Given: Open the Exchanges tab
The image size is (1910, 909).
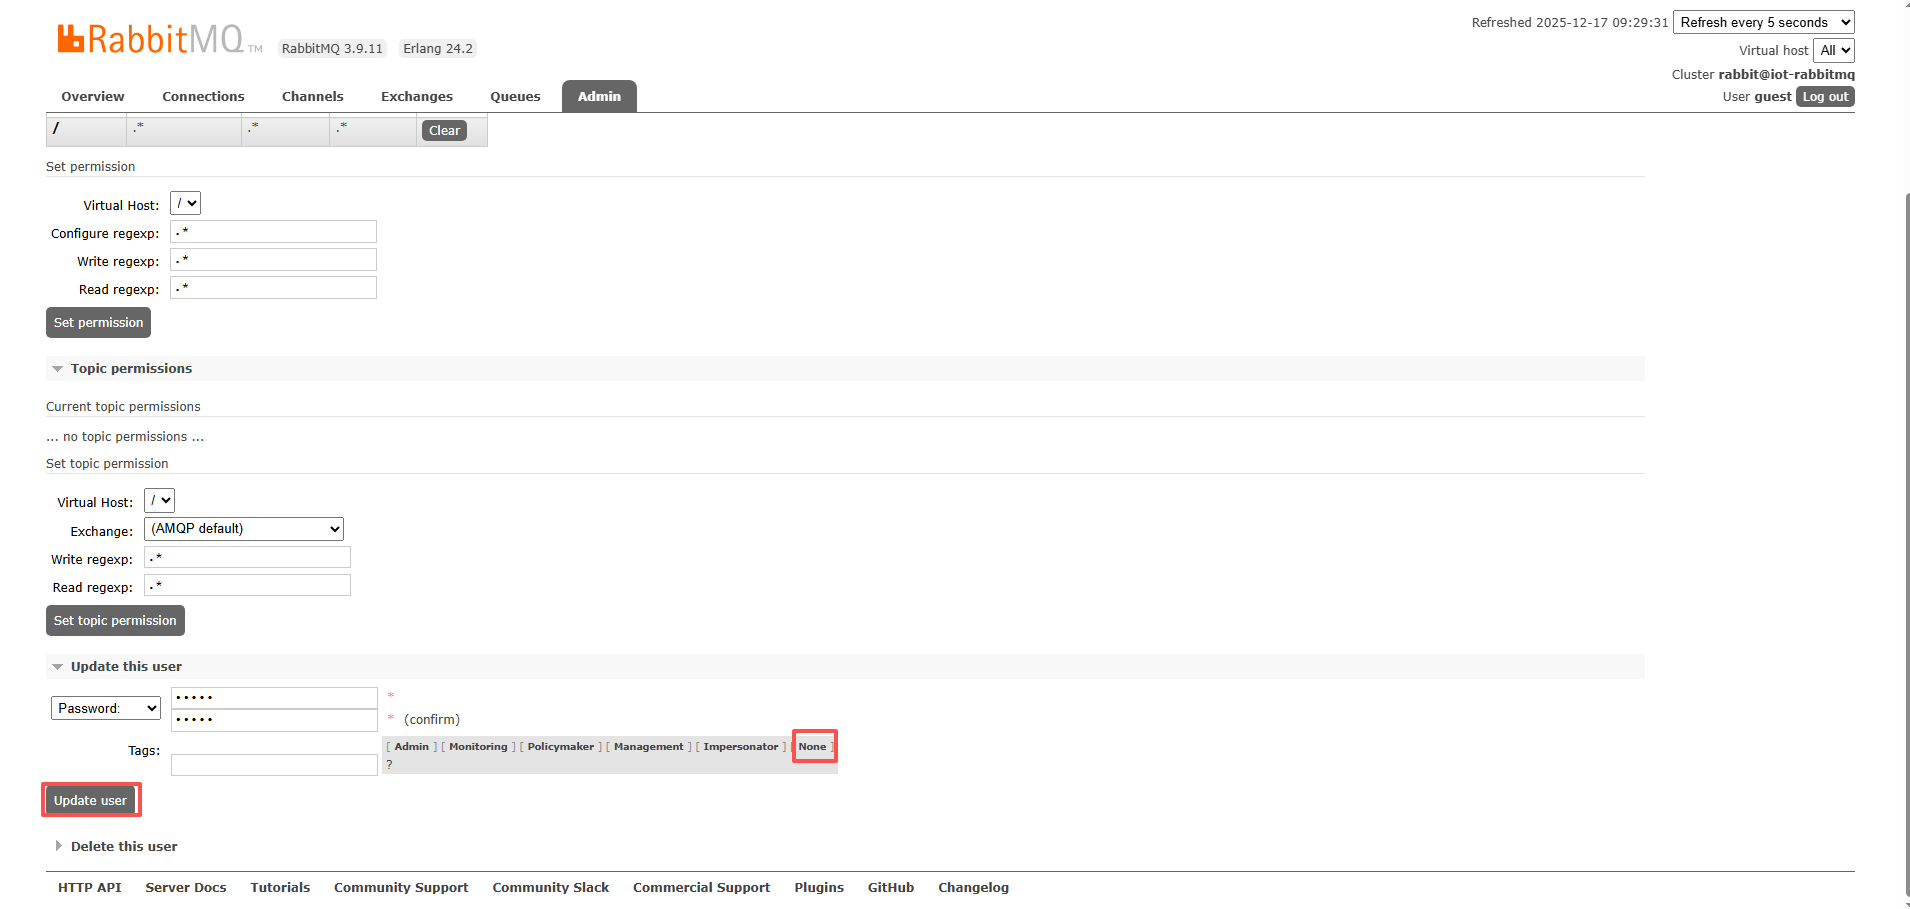Looking at the screenshot, I should [416, 97].
